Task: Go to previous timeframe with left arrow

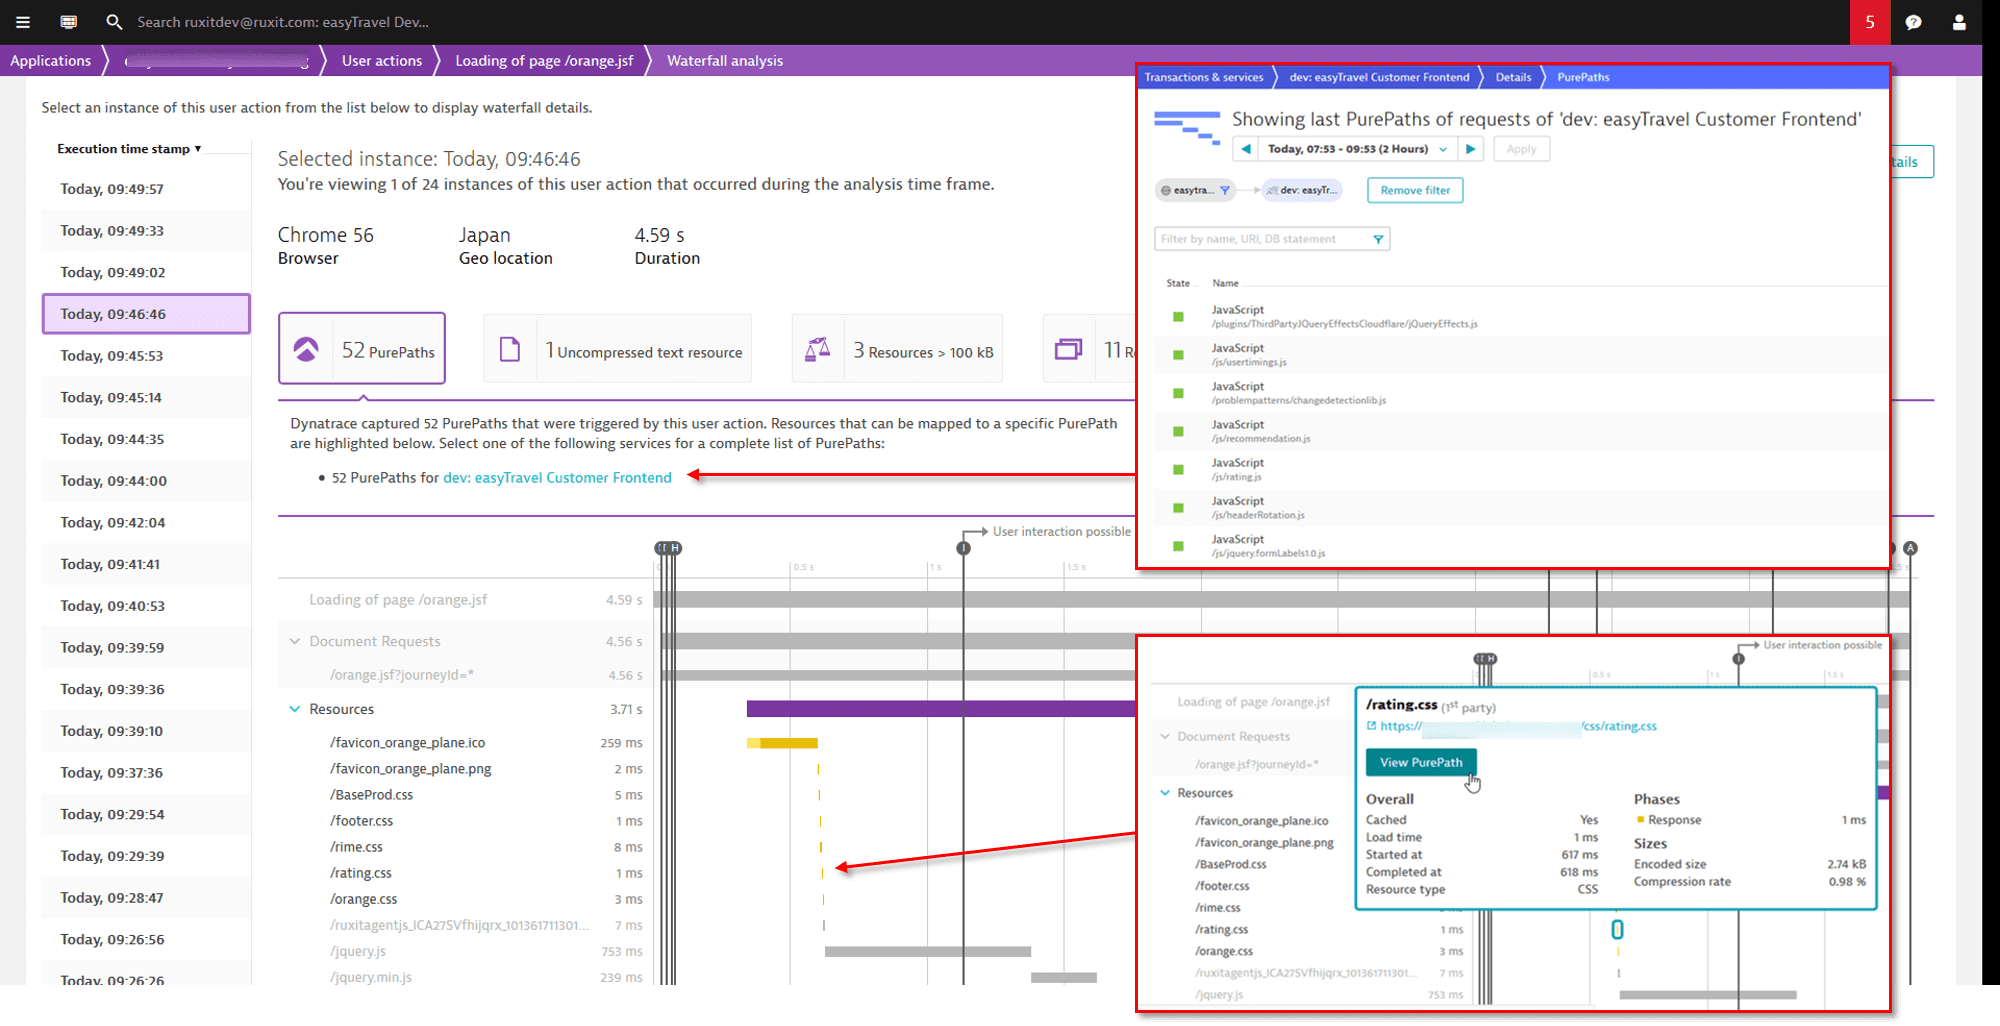Action: tap(1246, 149)
